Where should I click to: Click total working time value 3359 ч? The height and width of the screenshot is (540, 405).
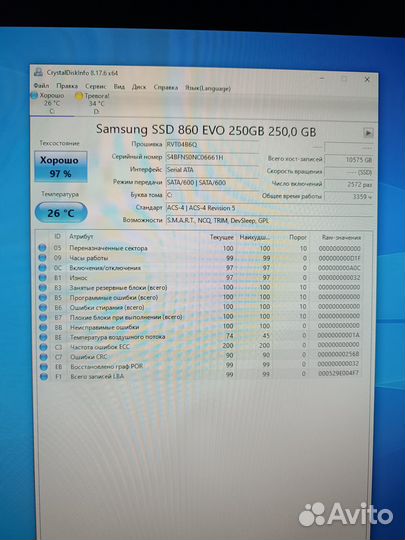click(349, 197)
